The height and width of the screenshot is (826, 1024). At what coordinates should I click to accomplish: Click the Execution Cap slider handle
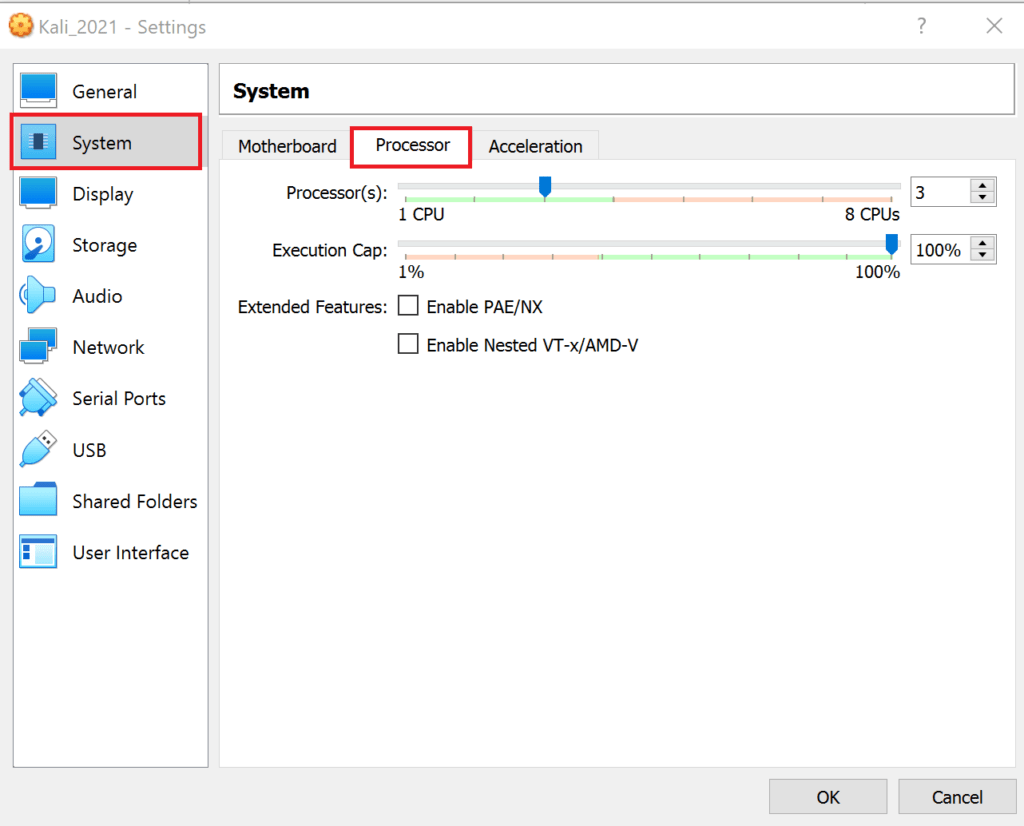pyautogui.click(x=891, y=244)
